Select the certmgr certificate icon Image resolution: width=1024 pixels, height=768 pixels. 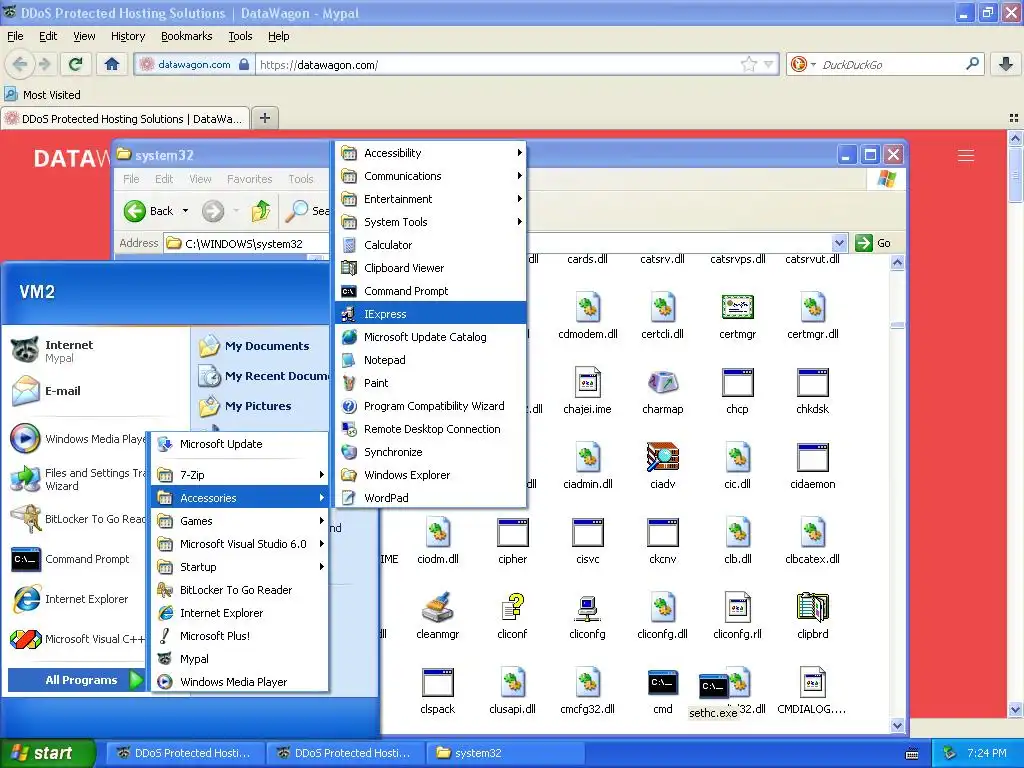737,307
